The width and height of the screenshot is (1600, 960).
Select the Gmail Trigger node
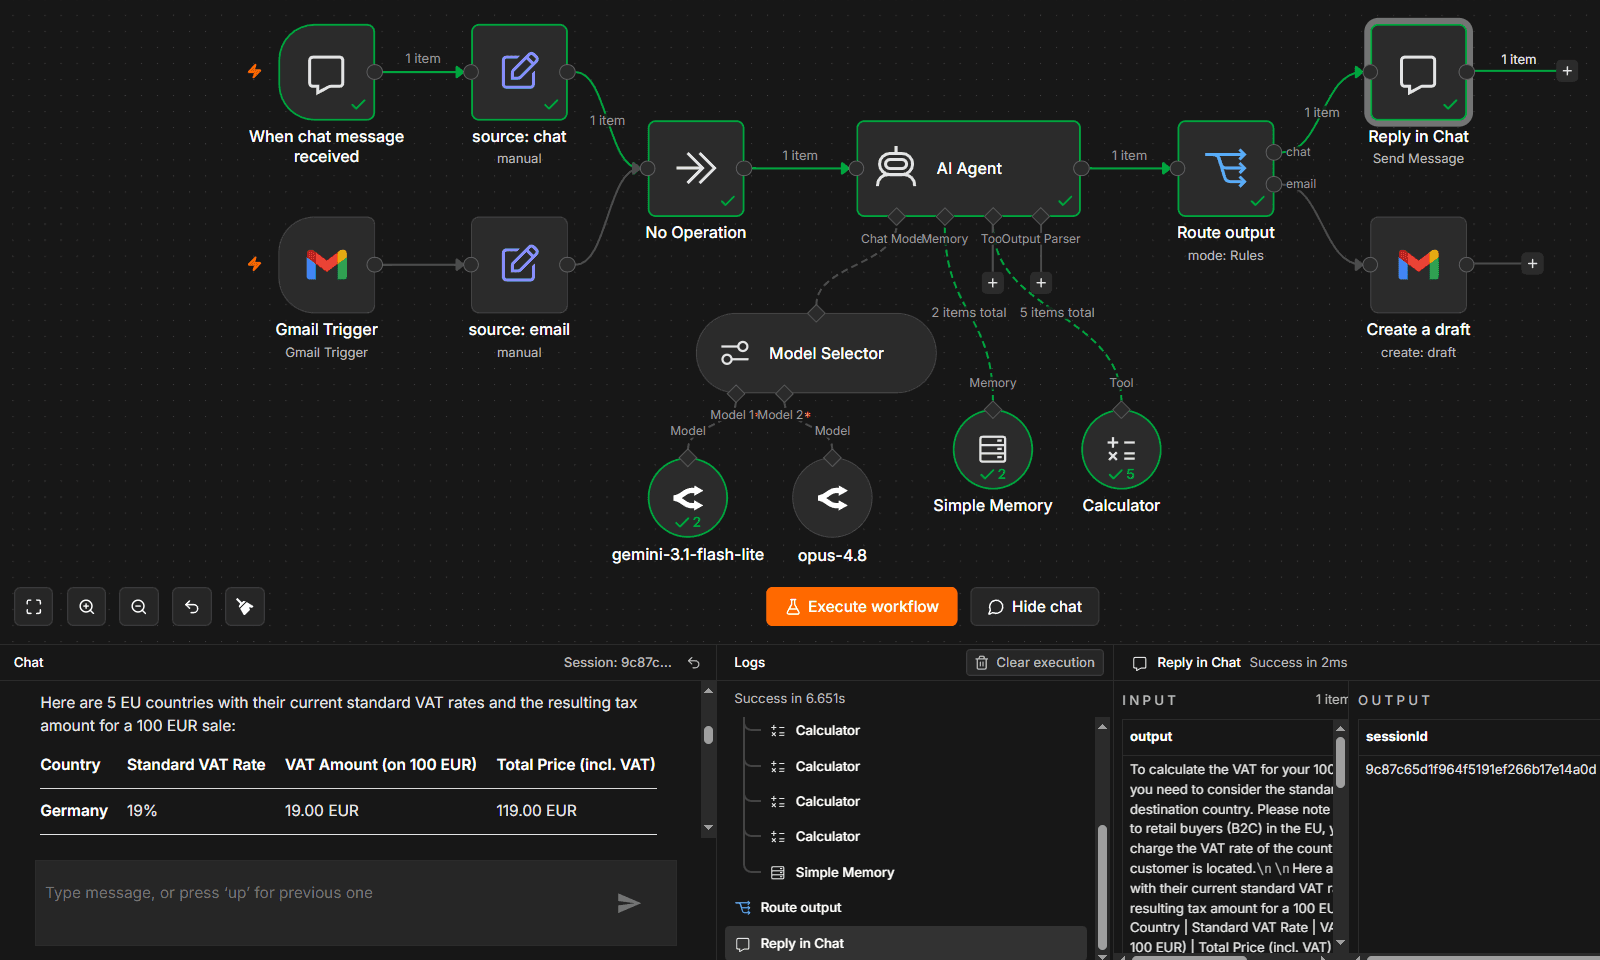327,265
